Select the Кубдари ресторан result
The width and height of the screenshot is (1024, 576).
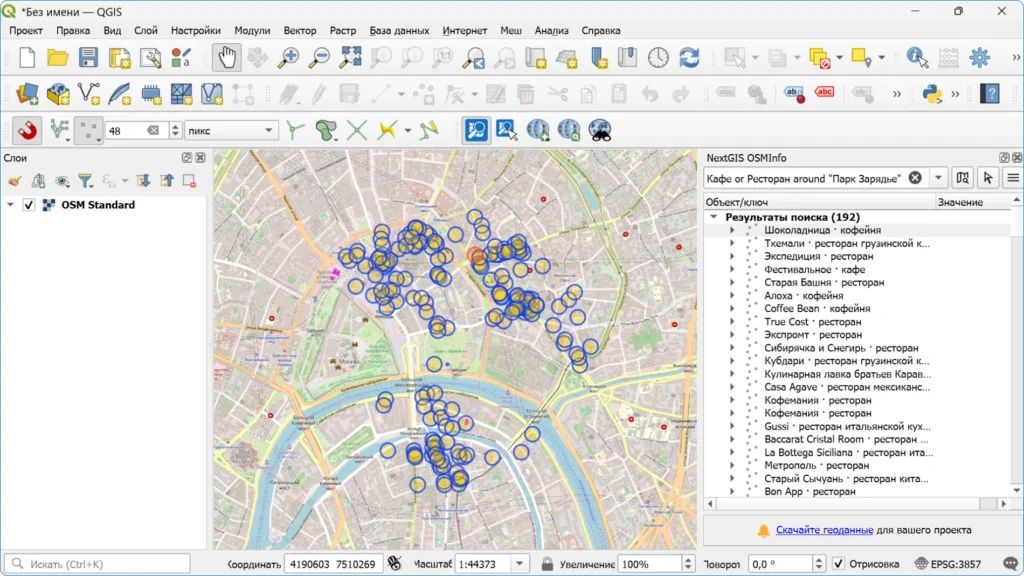pyautogui.click(x=846, y=360)
